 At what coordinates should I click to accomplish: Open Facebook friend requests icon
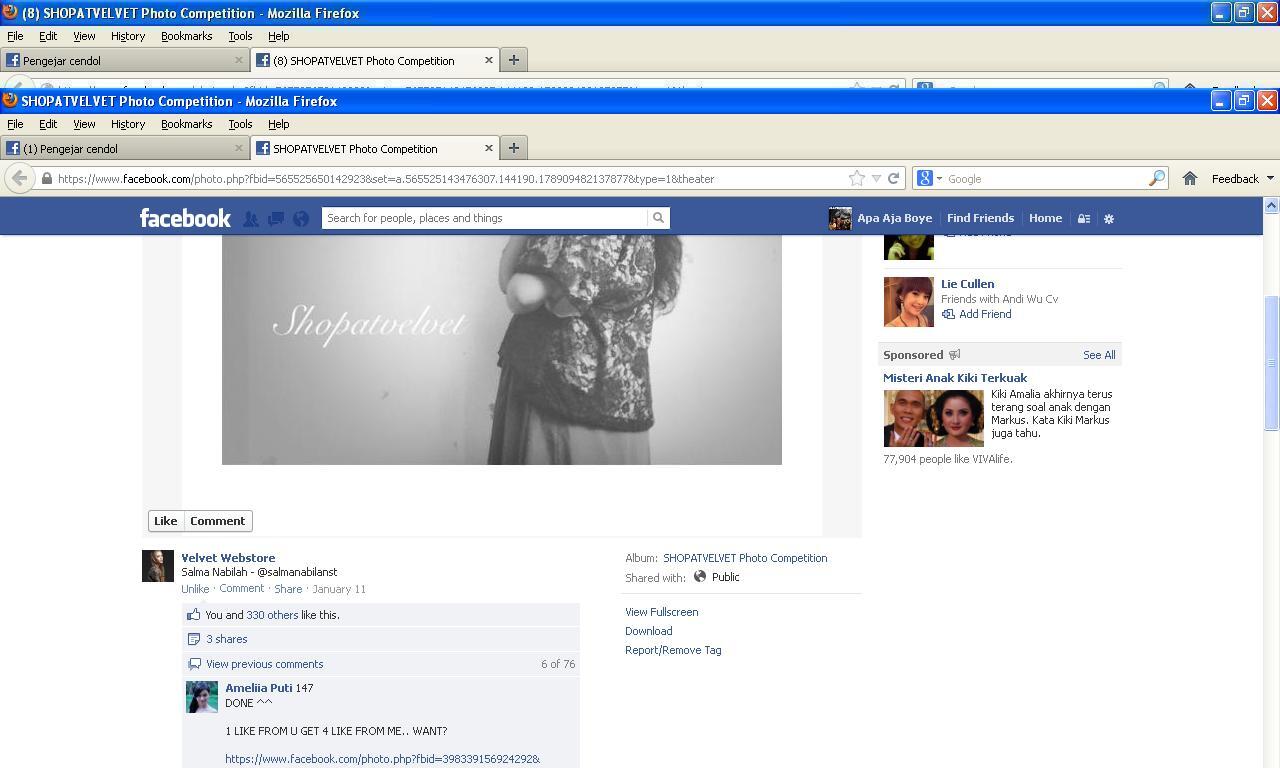[x=250, y=218]
